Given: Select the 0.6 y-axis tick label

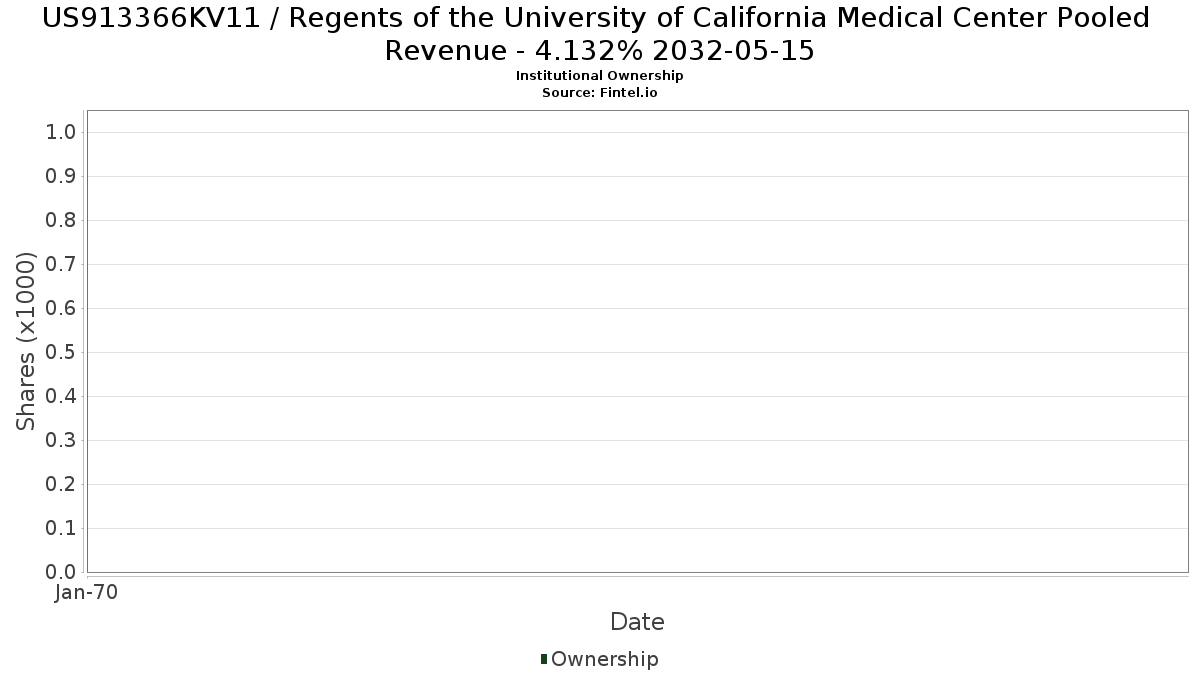Looking at the screenshot, I should 61,309.
